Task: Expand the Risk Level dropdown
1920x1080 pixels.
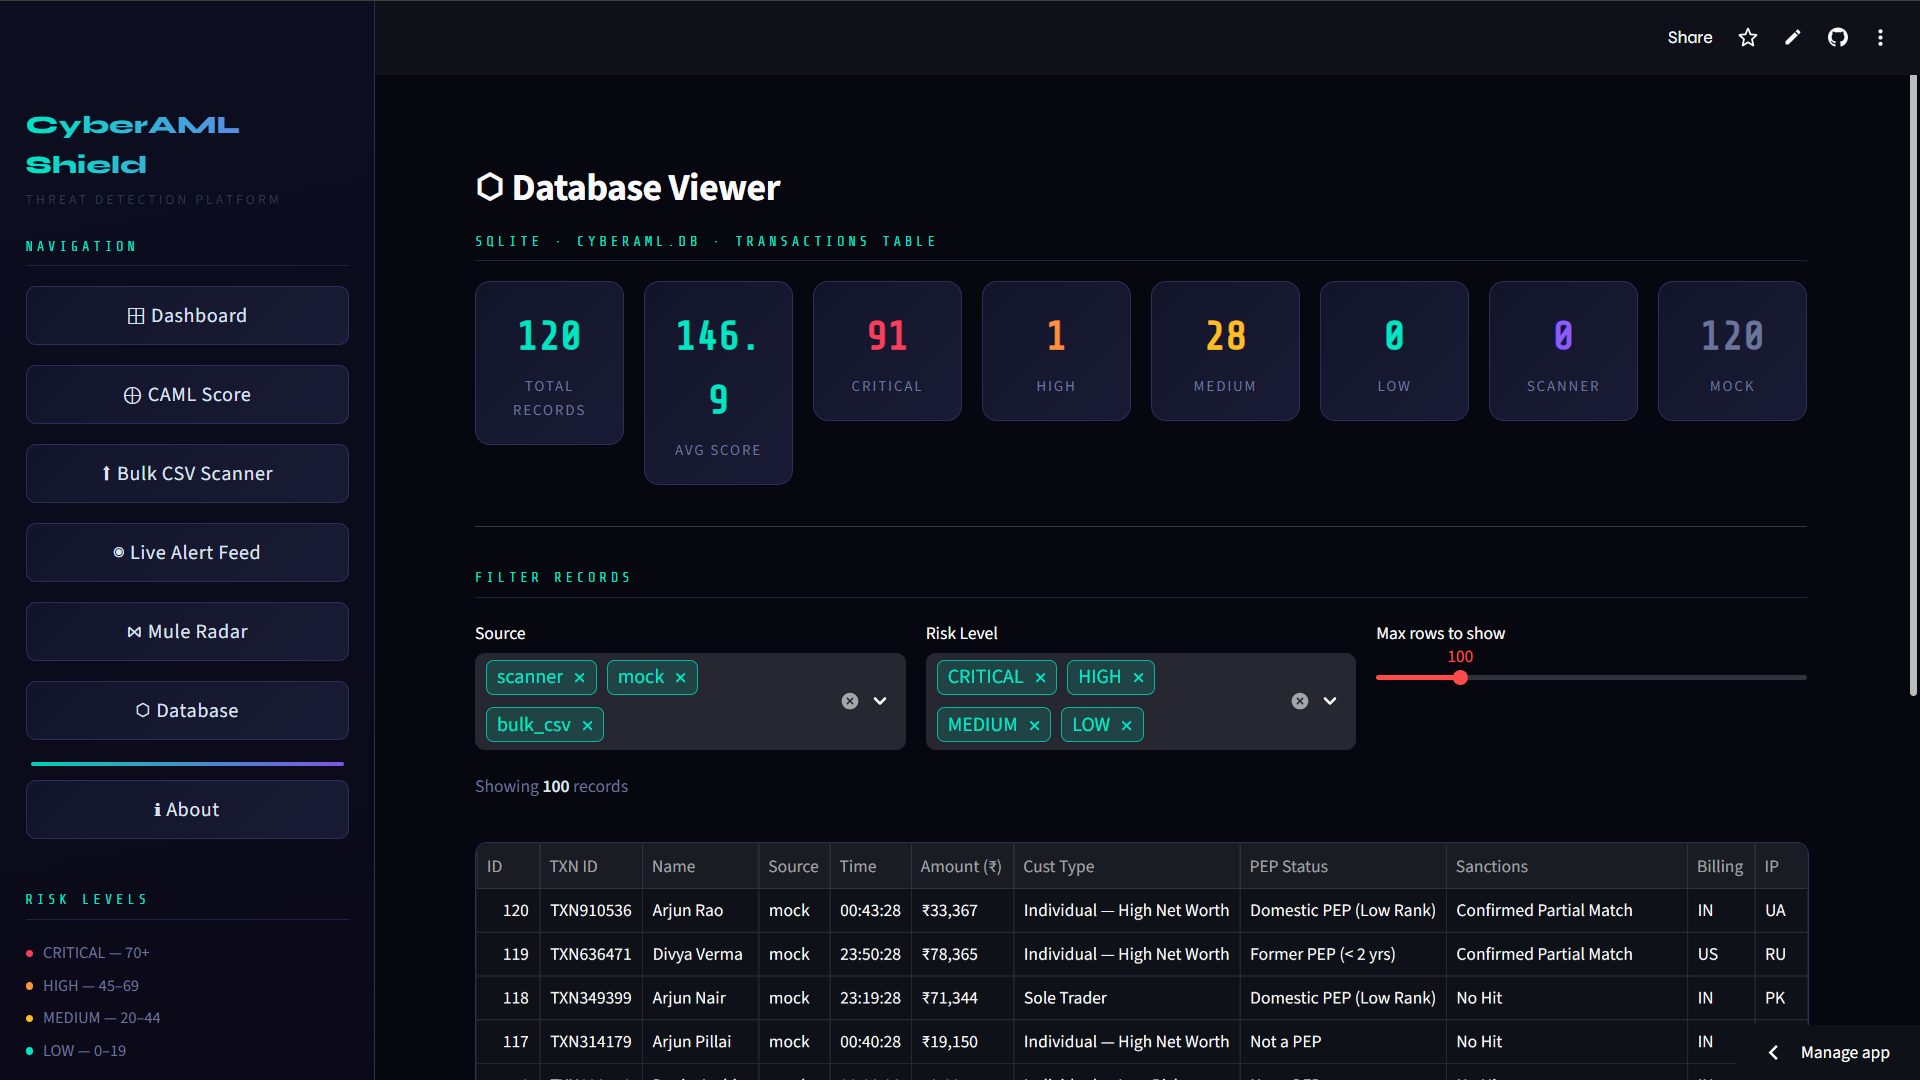Action: [1330, 701]
